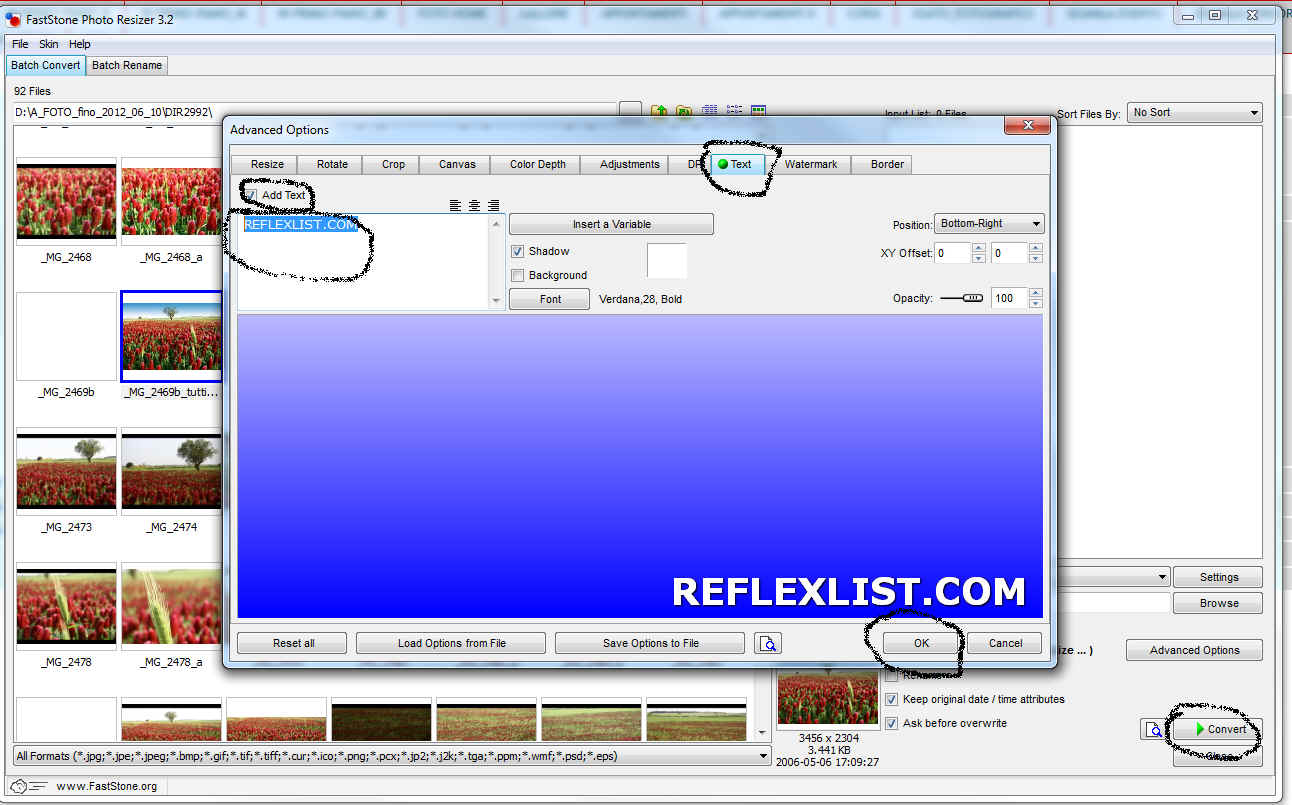1292x805 pixels.
Task: Align the text right with the last alignment icon
Action: pos(493,205)
